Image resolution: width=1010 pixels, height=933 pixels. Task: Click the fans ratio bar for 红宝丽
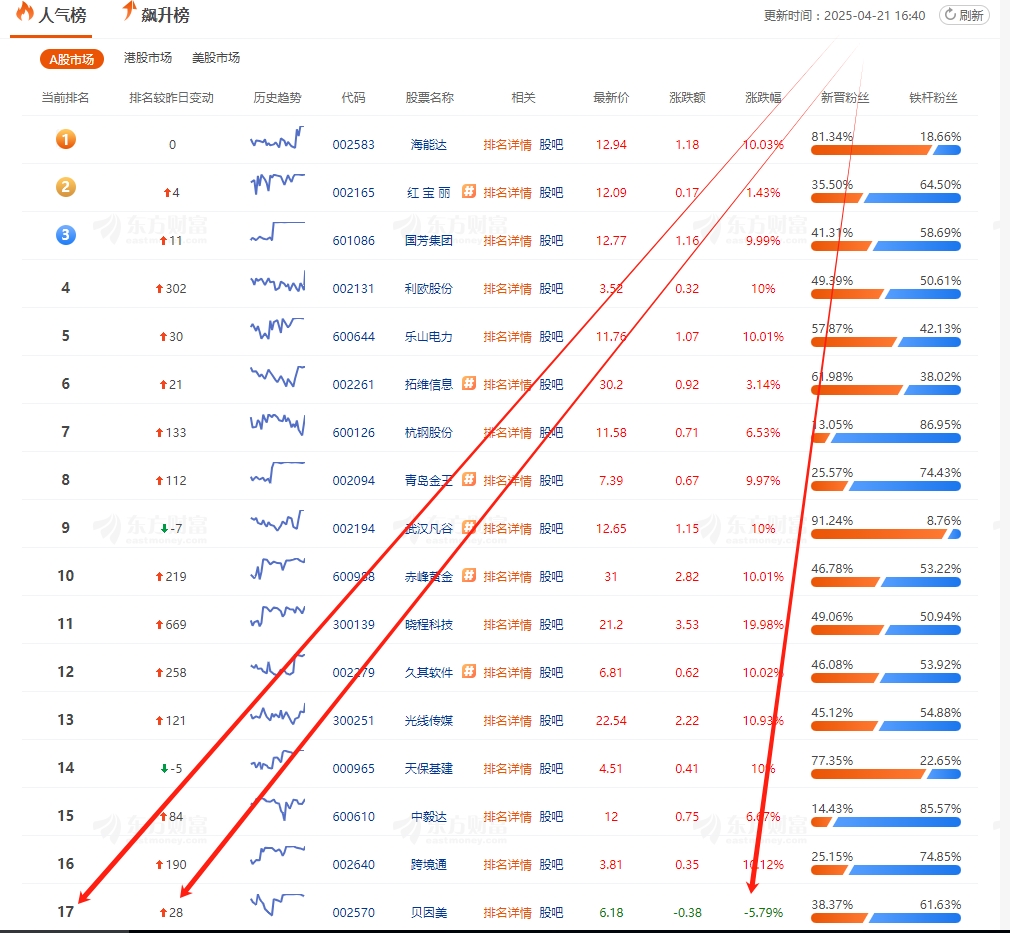(886, 198)
